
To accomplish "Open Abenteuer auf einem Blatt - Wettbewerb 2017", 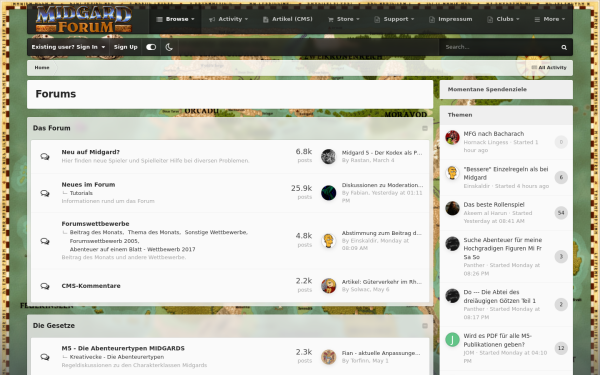I will pyautogui.click(x=132, y=249).
